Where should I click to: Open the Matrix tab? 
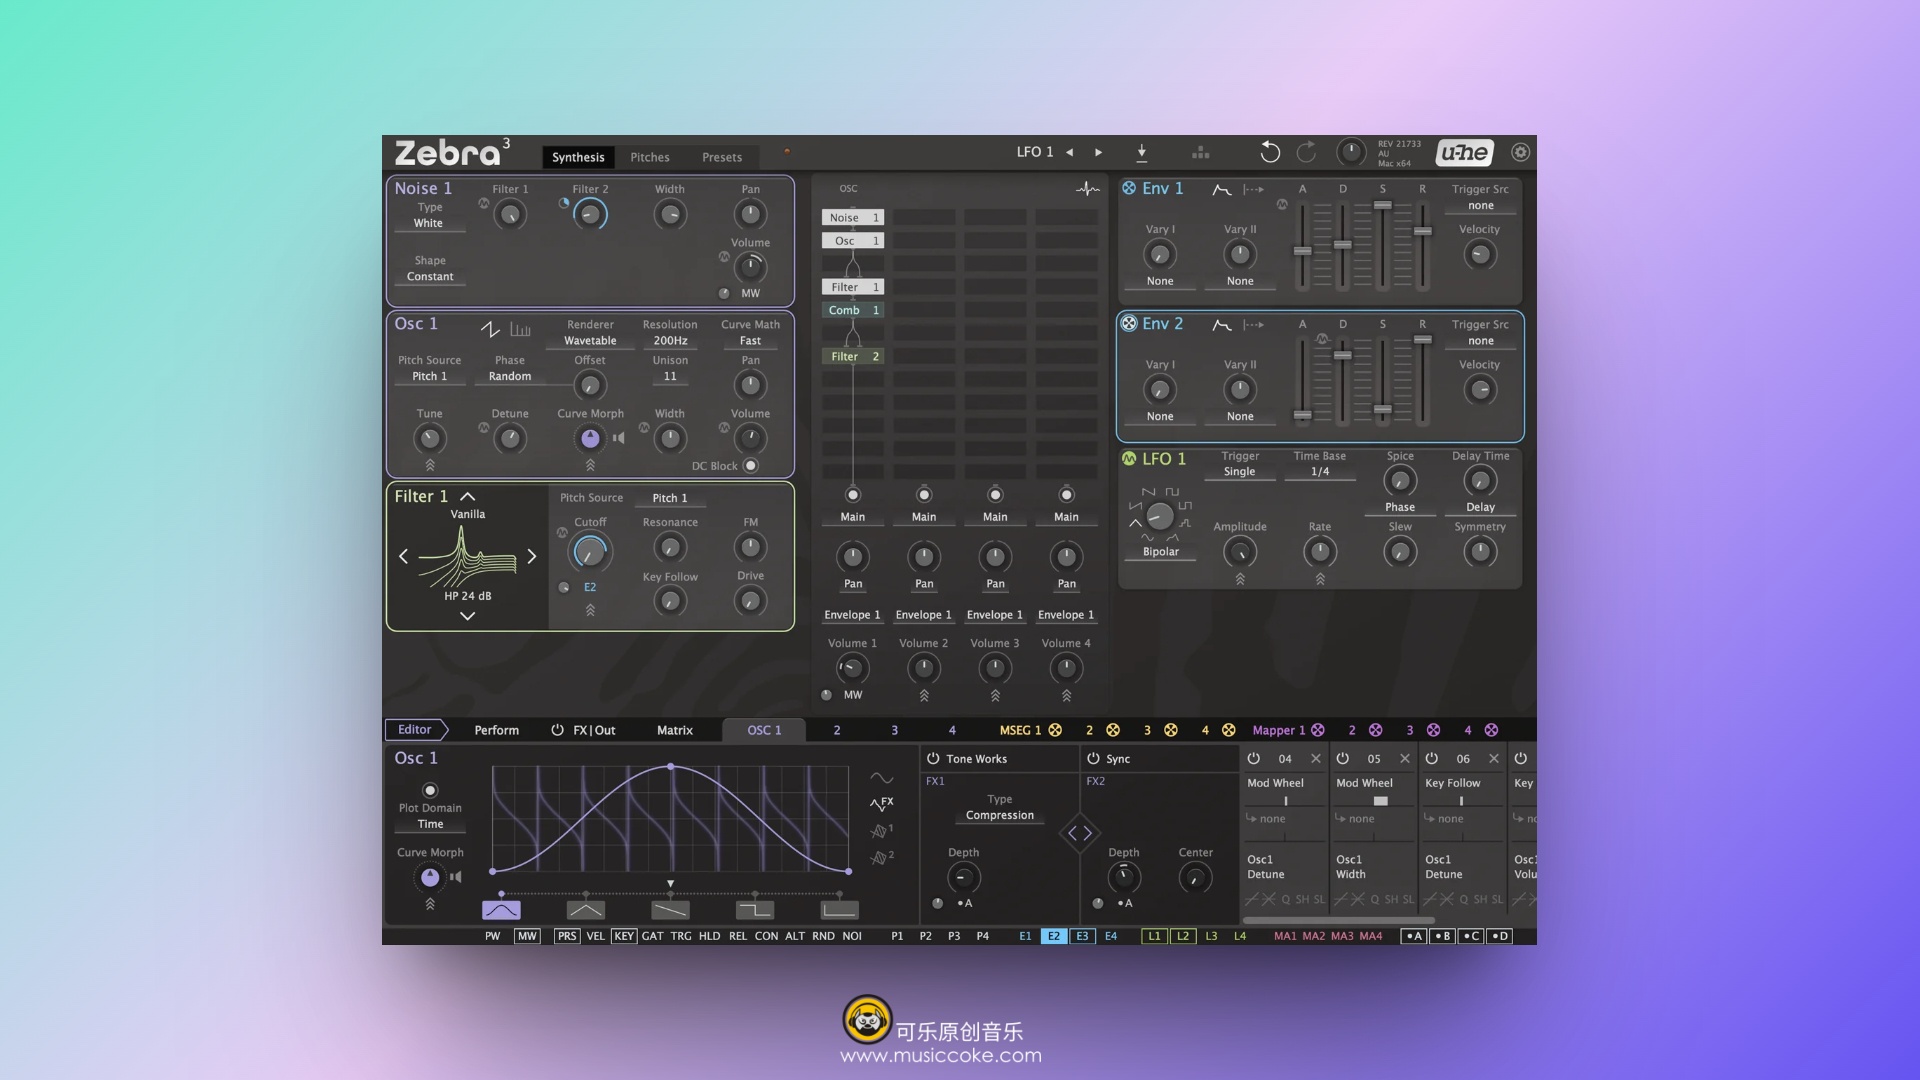[x=674, y=730]
